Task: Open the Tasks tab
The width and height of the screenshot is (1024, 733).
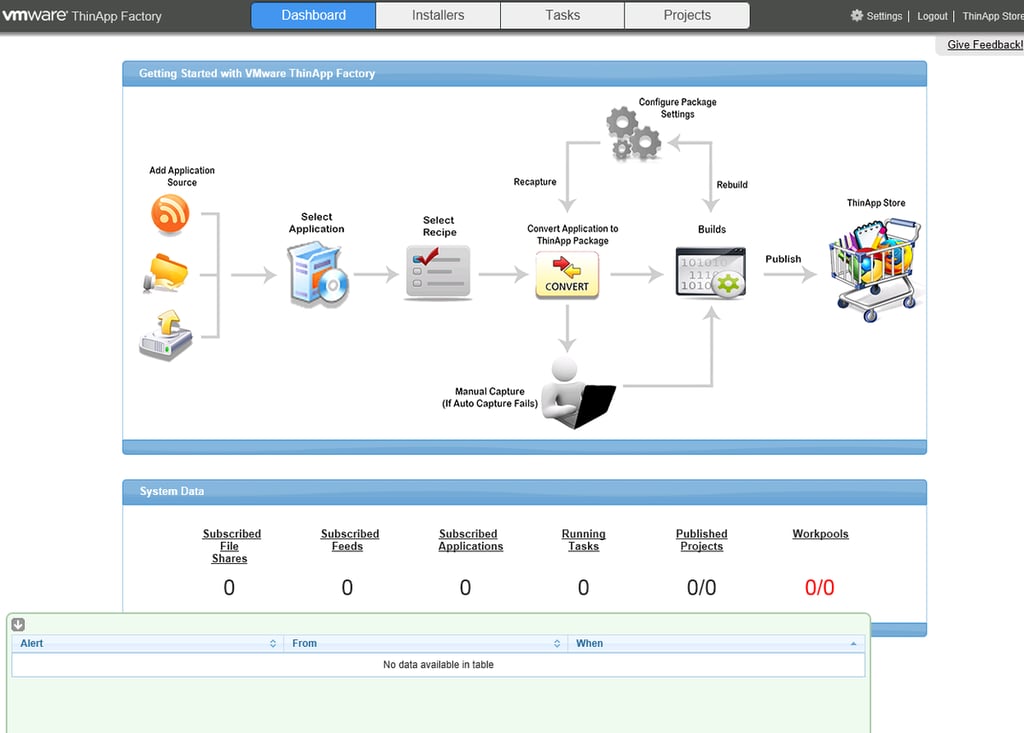Action: pos(562,16)
